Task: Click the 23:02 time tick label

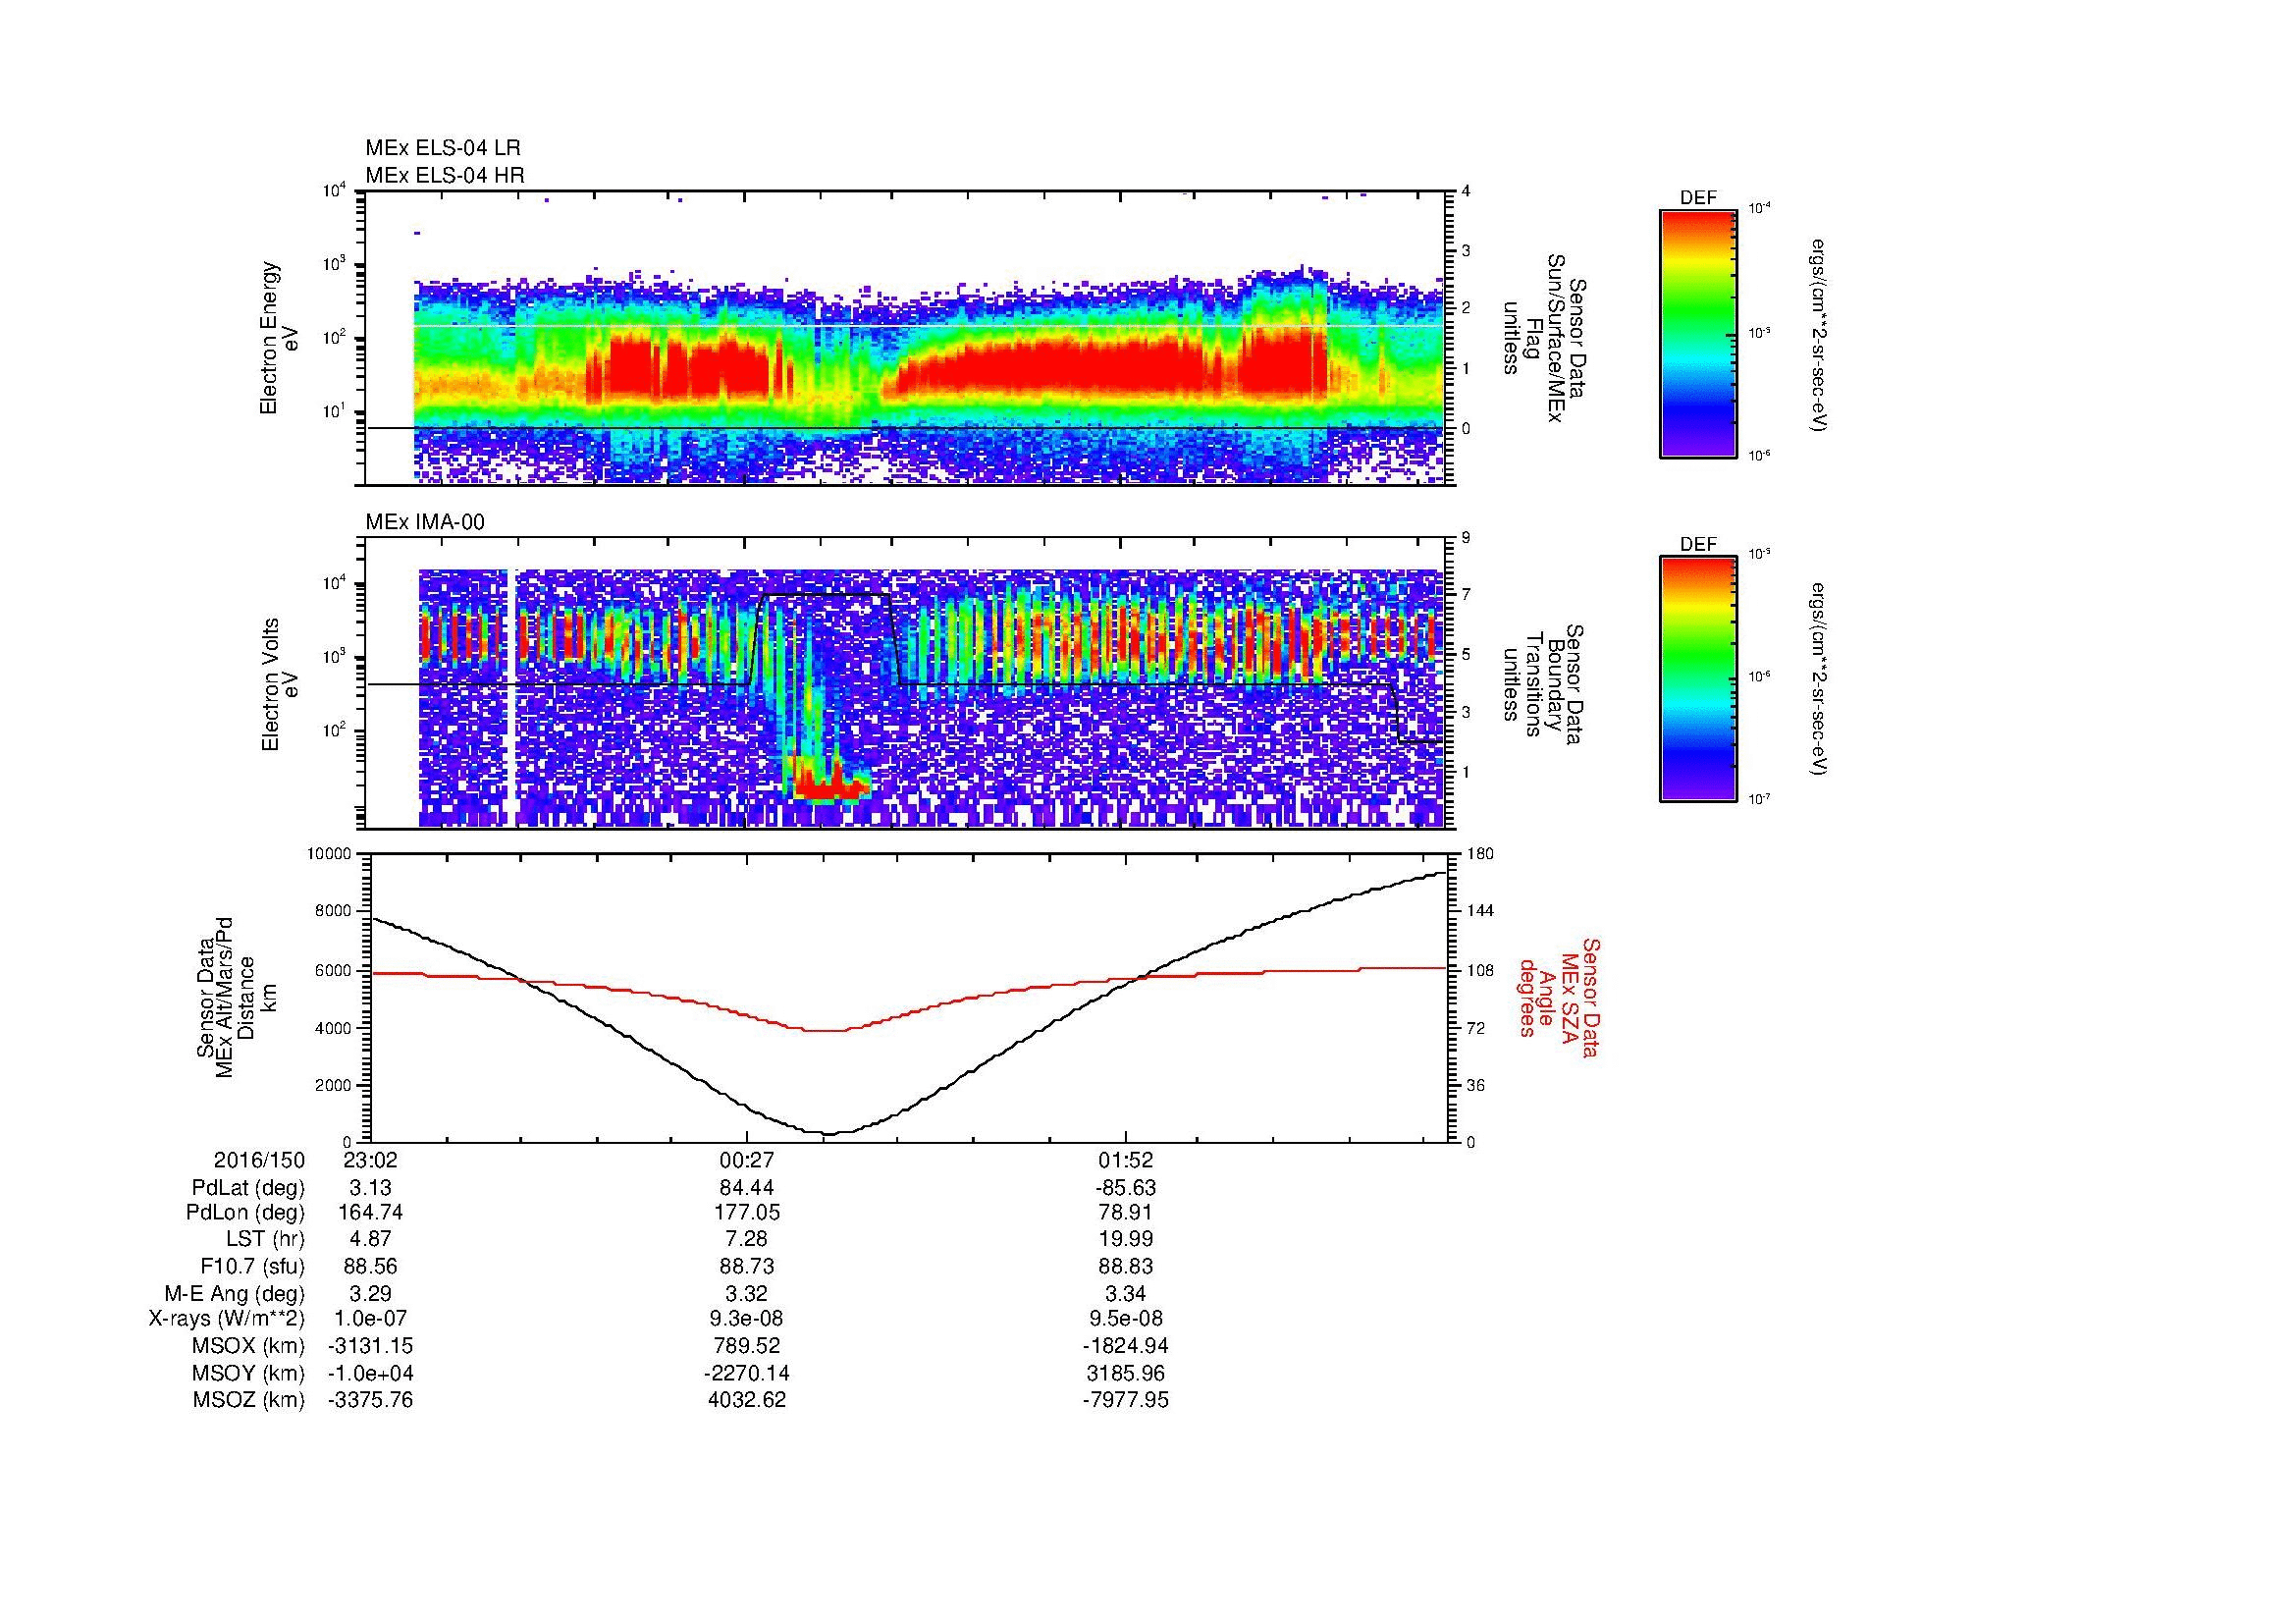Action: tap(370, 1160)
